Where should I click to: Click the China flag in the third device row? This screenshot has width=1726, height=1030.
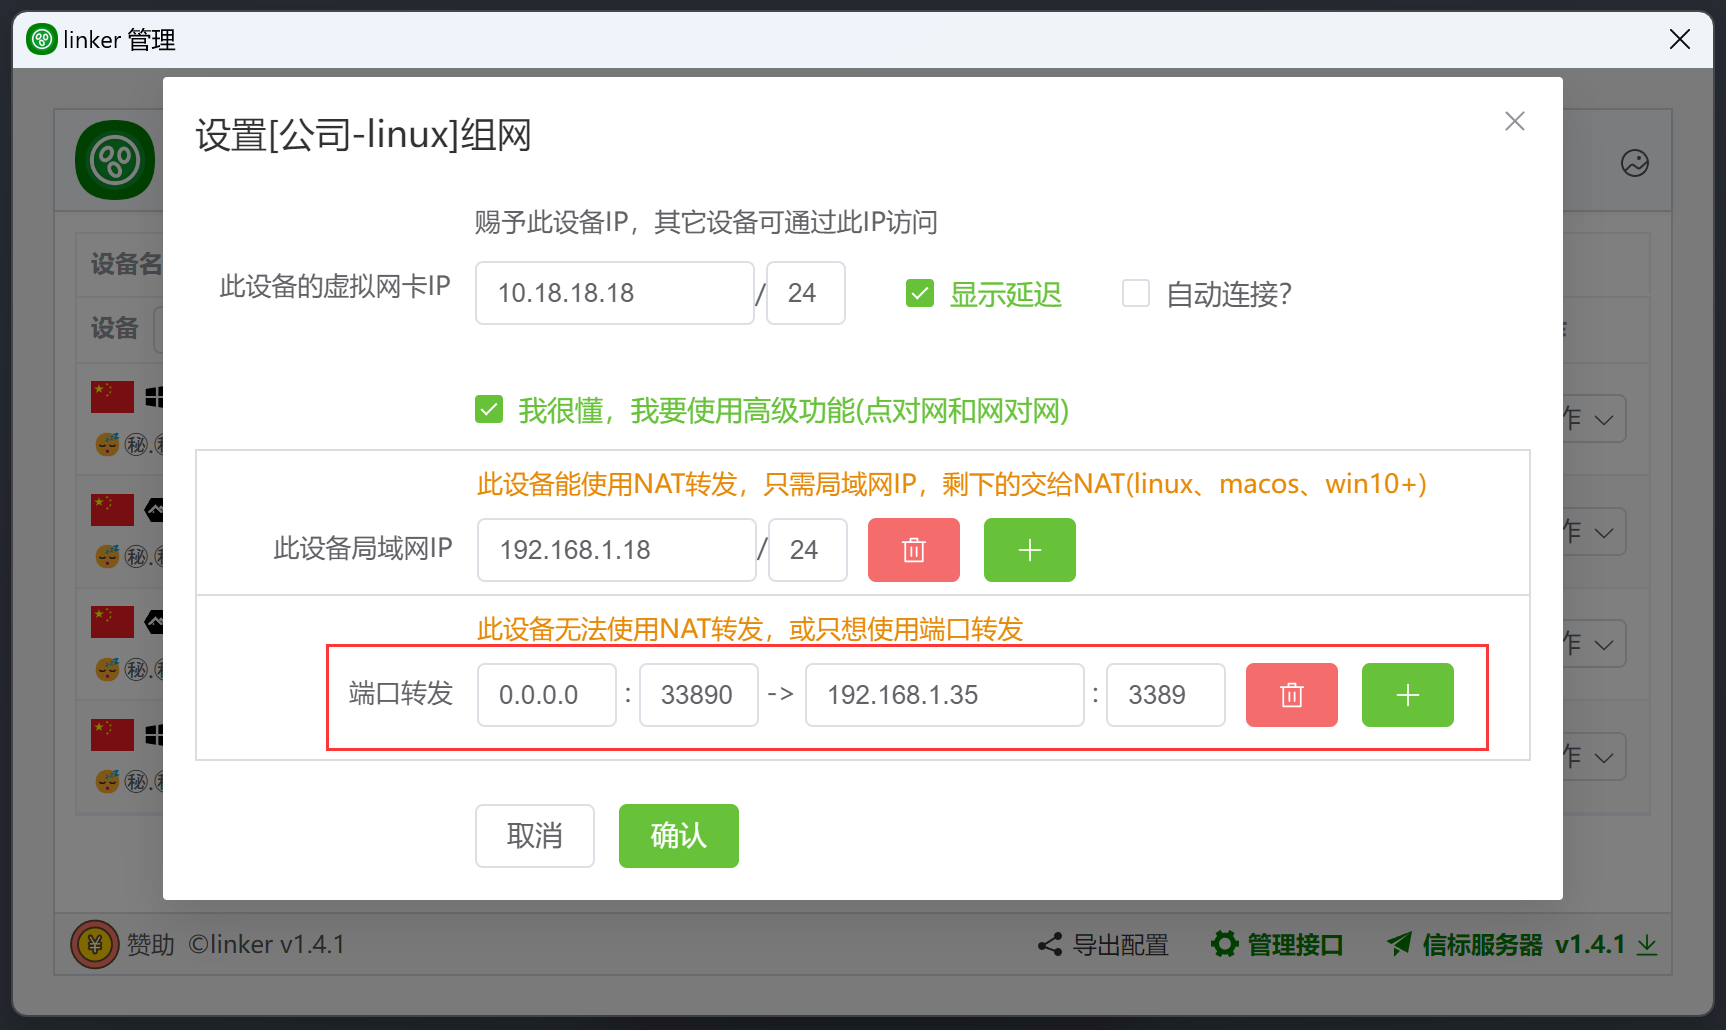coord(112,622)
